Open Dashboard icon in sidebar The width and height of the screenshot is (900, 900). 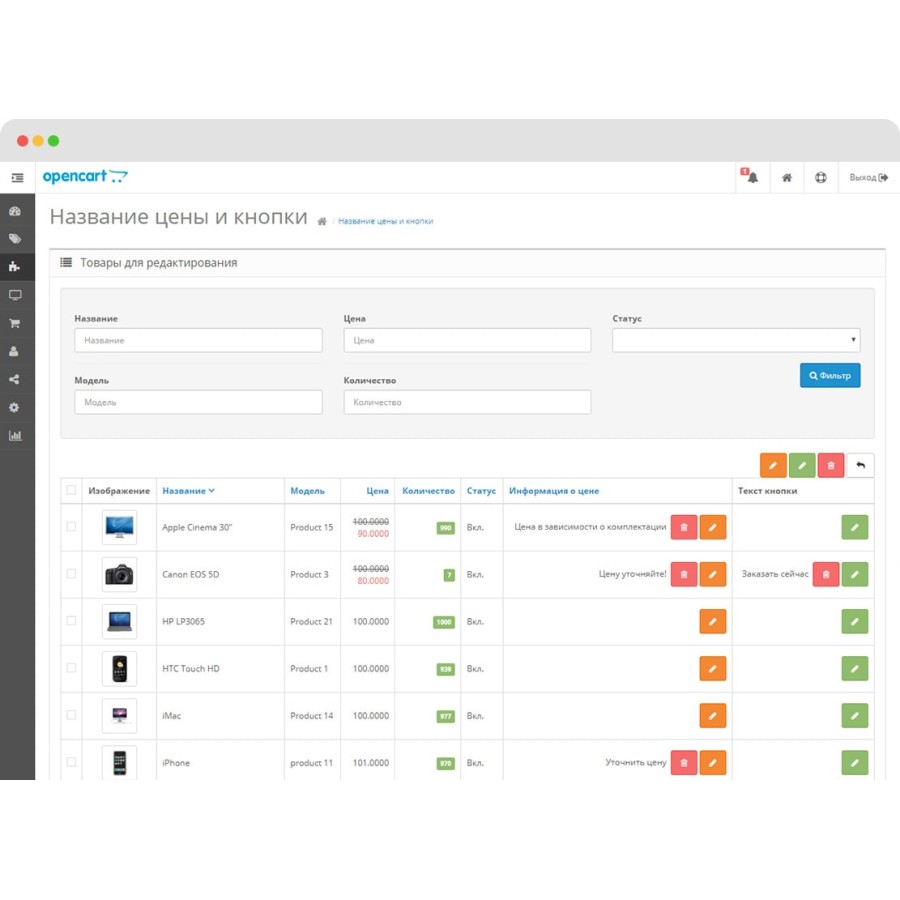pyautogui.click(x=15, y=211)
